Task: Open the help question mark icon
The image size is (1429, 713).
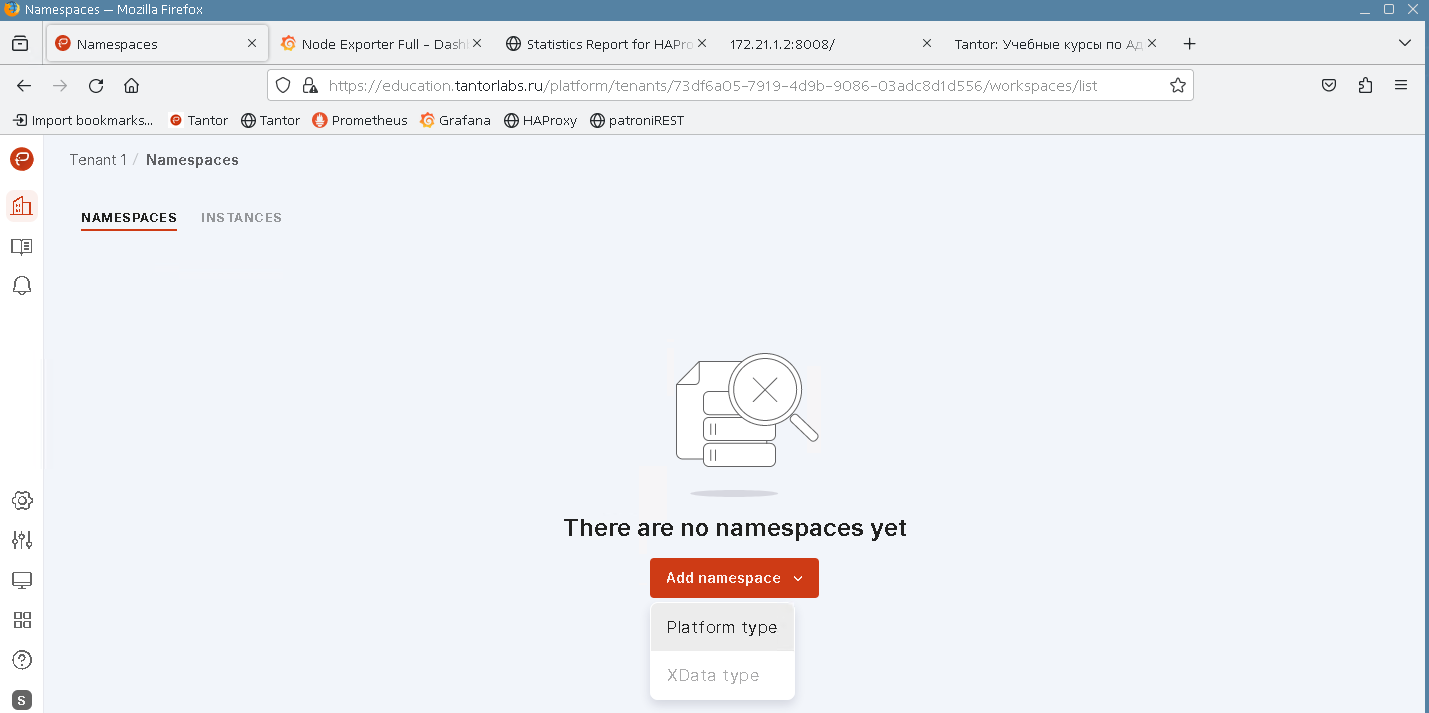Action: [x=21, y=660]
